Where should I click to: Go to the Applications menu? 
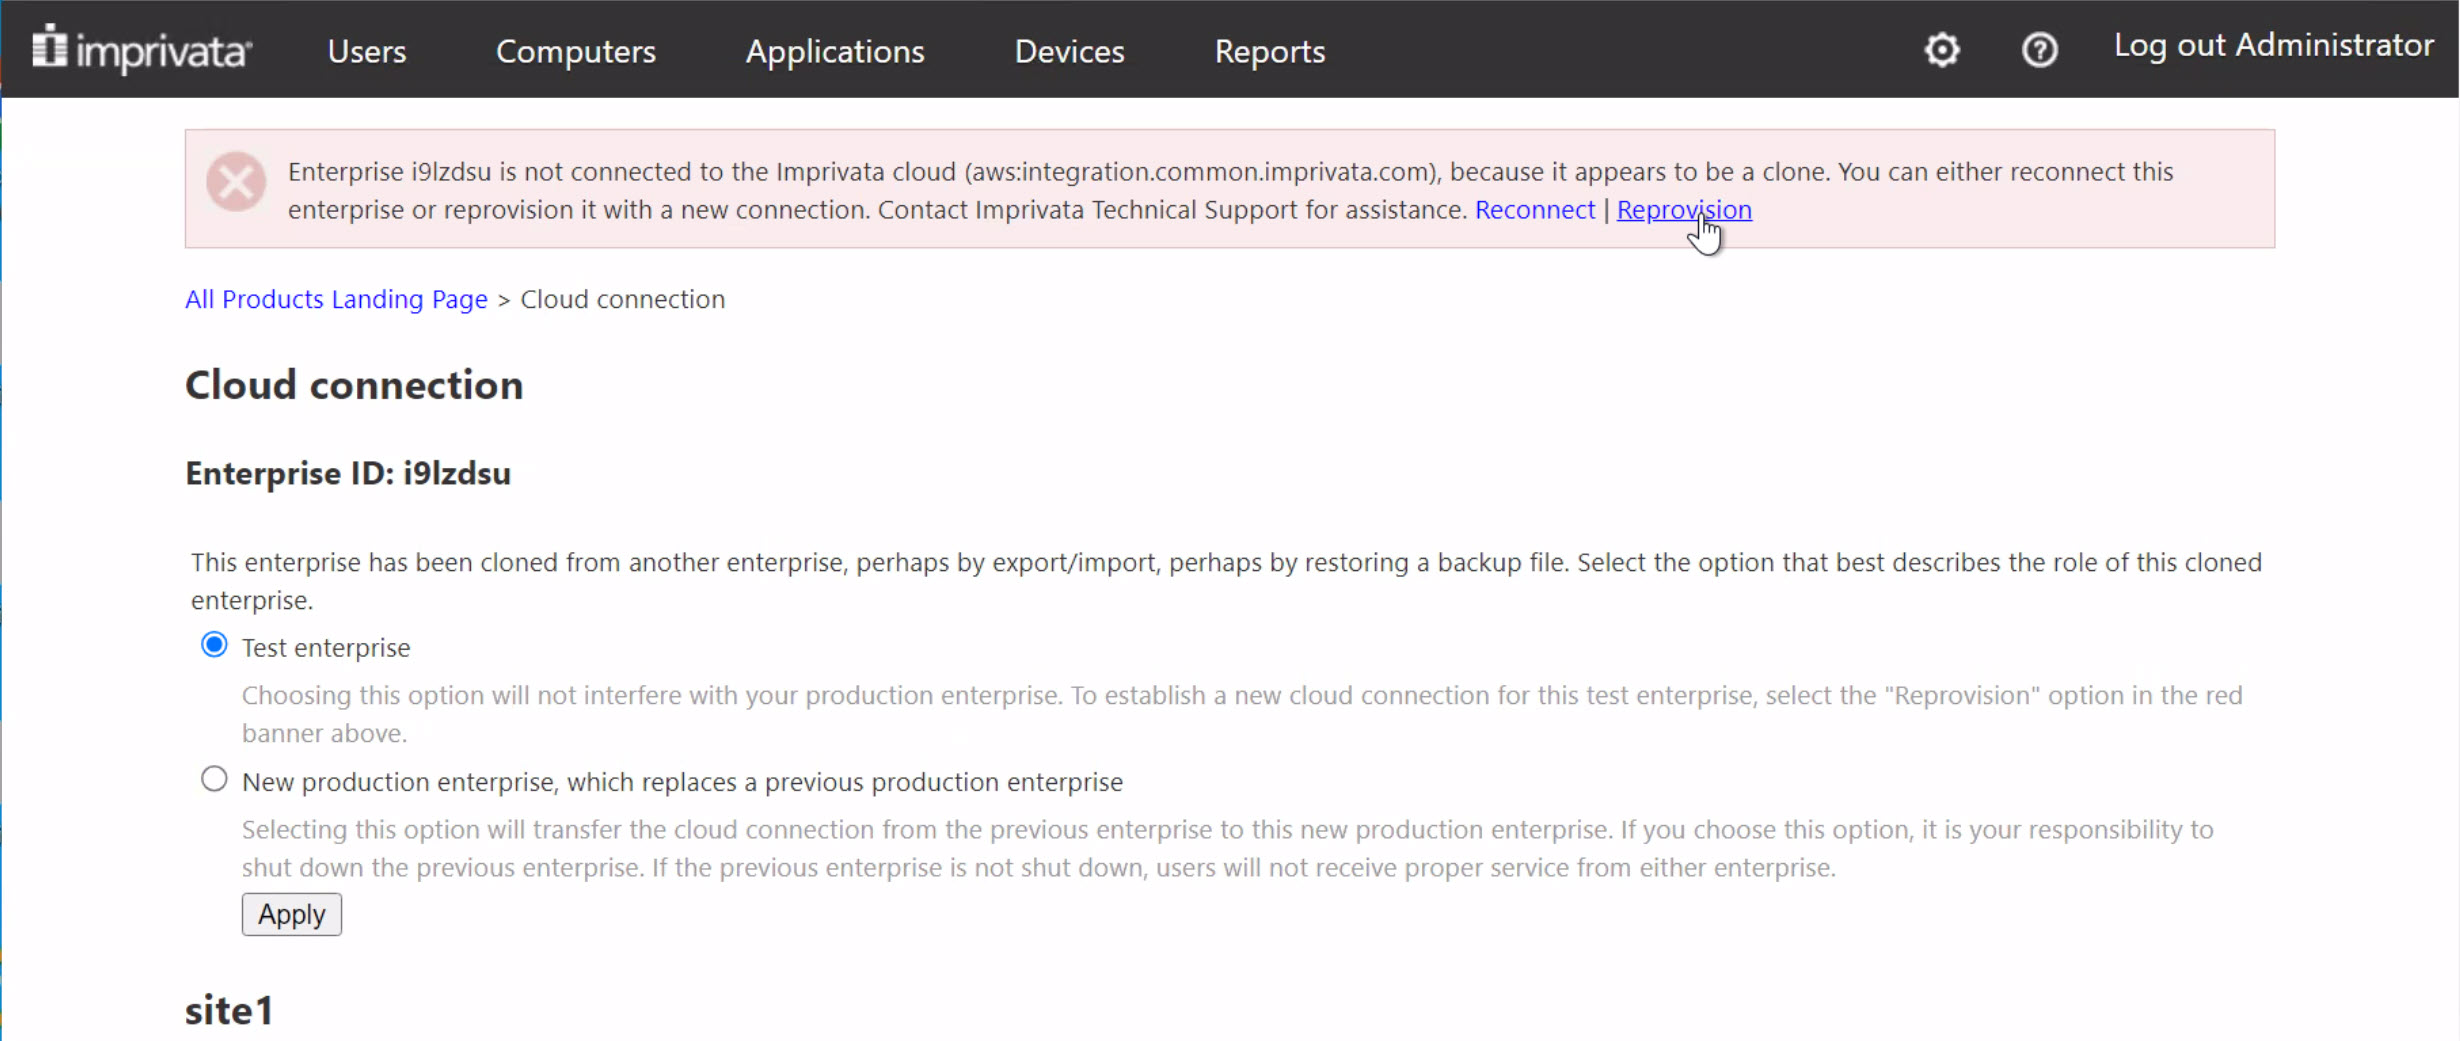(834, 51)
